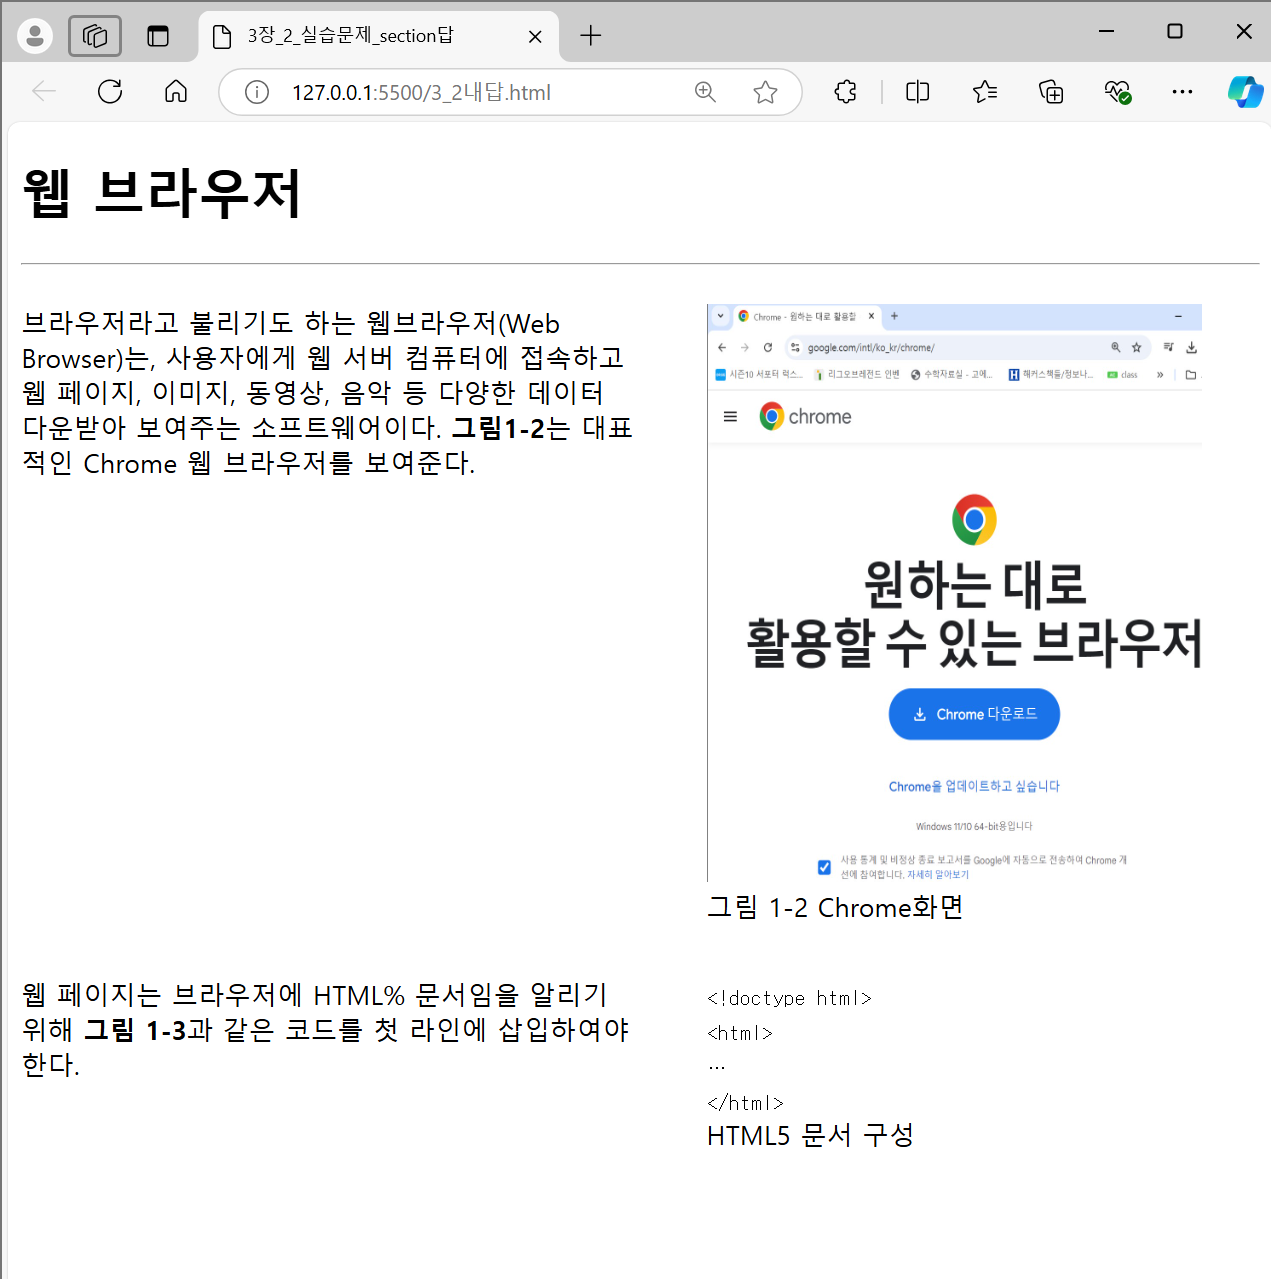Screen dimensions: 1271x1279
Task: Go to the home page
Action: coord(176,92)
